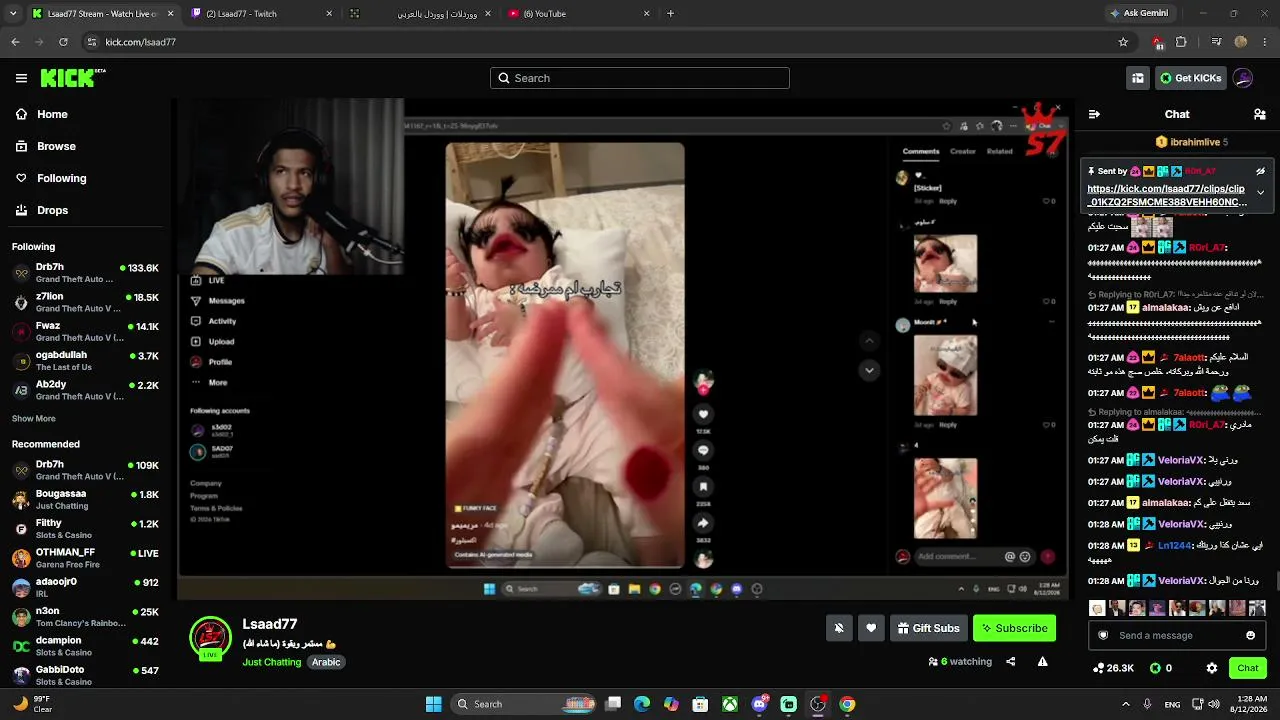
Task: Open the theatre layout icon beside Get KICKs
Action: pyautogui.click(x=1137, y=78)
